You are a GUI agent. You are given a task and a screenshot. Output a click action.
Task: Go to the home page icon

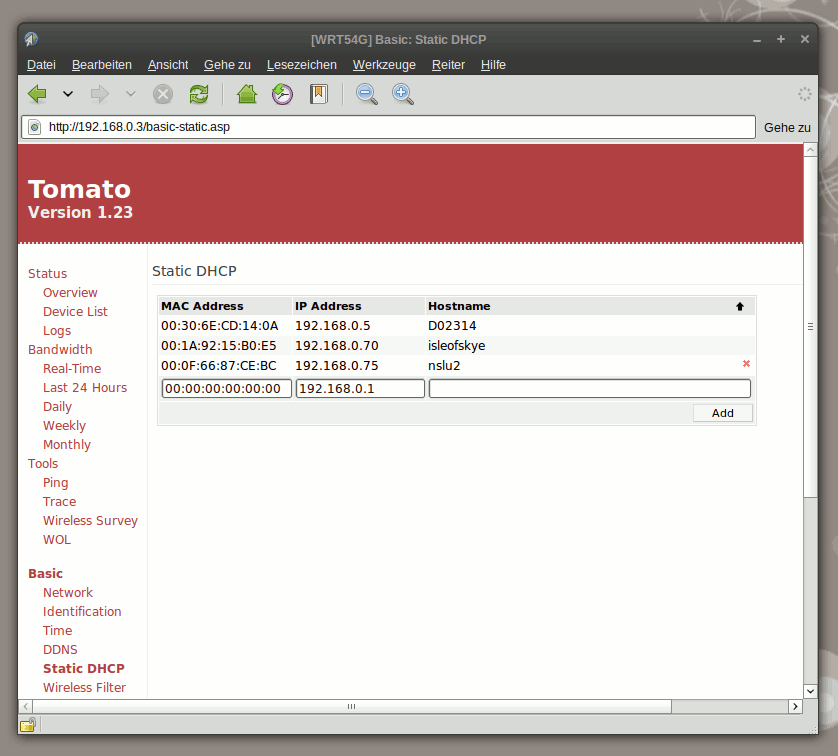click(247, 94)
